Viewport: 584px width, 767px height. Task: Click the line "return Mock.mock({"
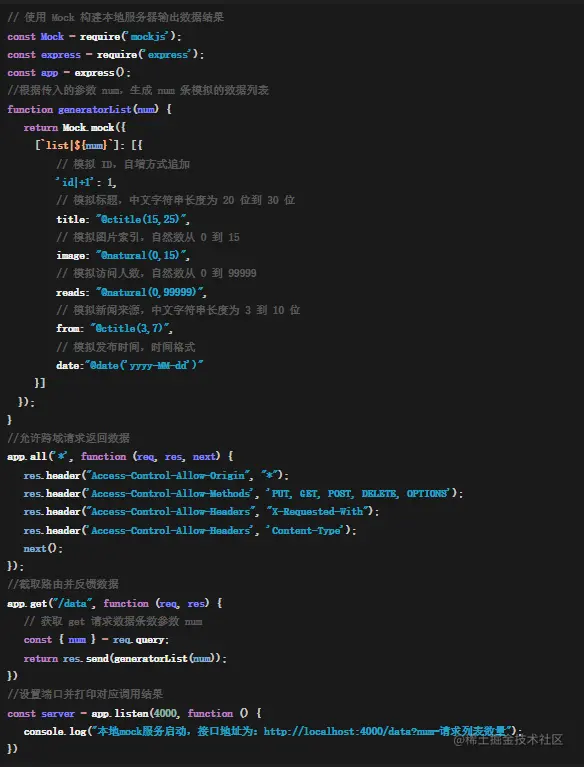(x=75, y=128)
